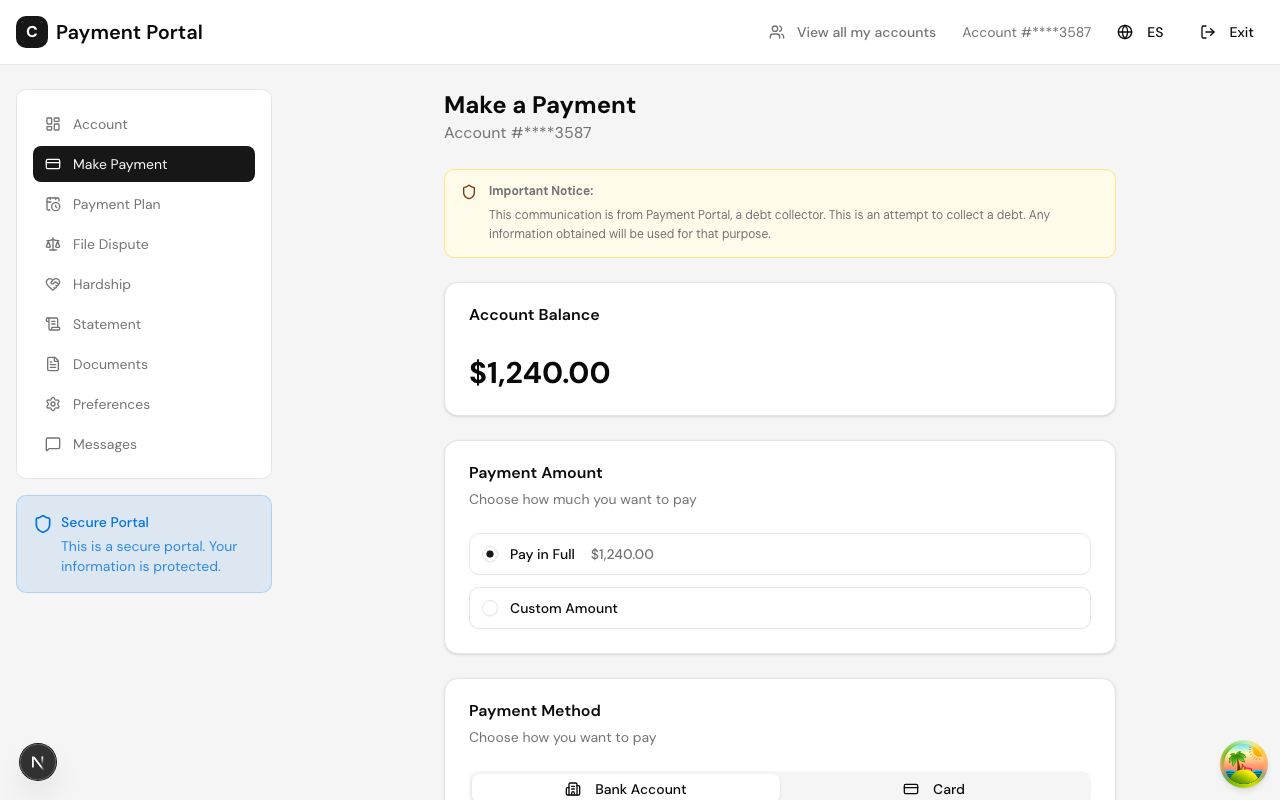Open the Payment Plan menu item
This screenshot has height=800, width=1280.
coord(144,204)
